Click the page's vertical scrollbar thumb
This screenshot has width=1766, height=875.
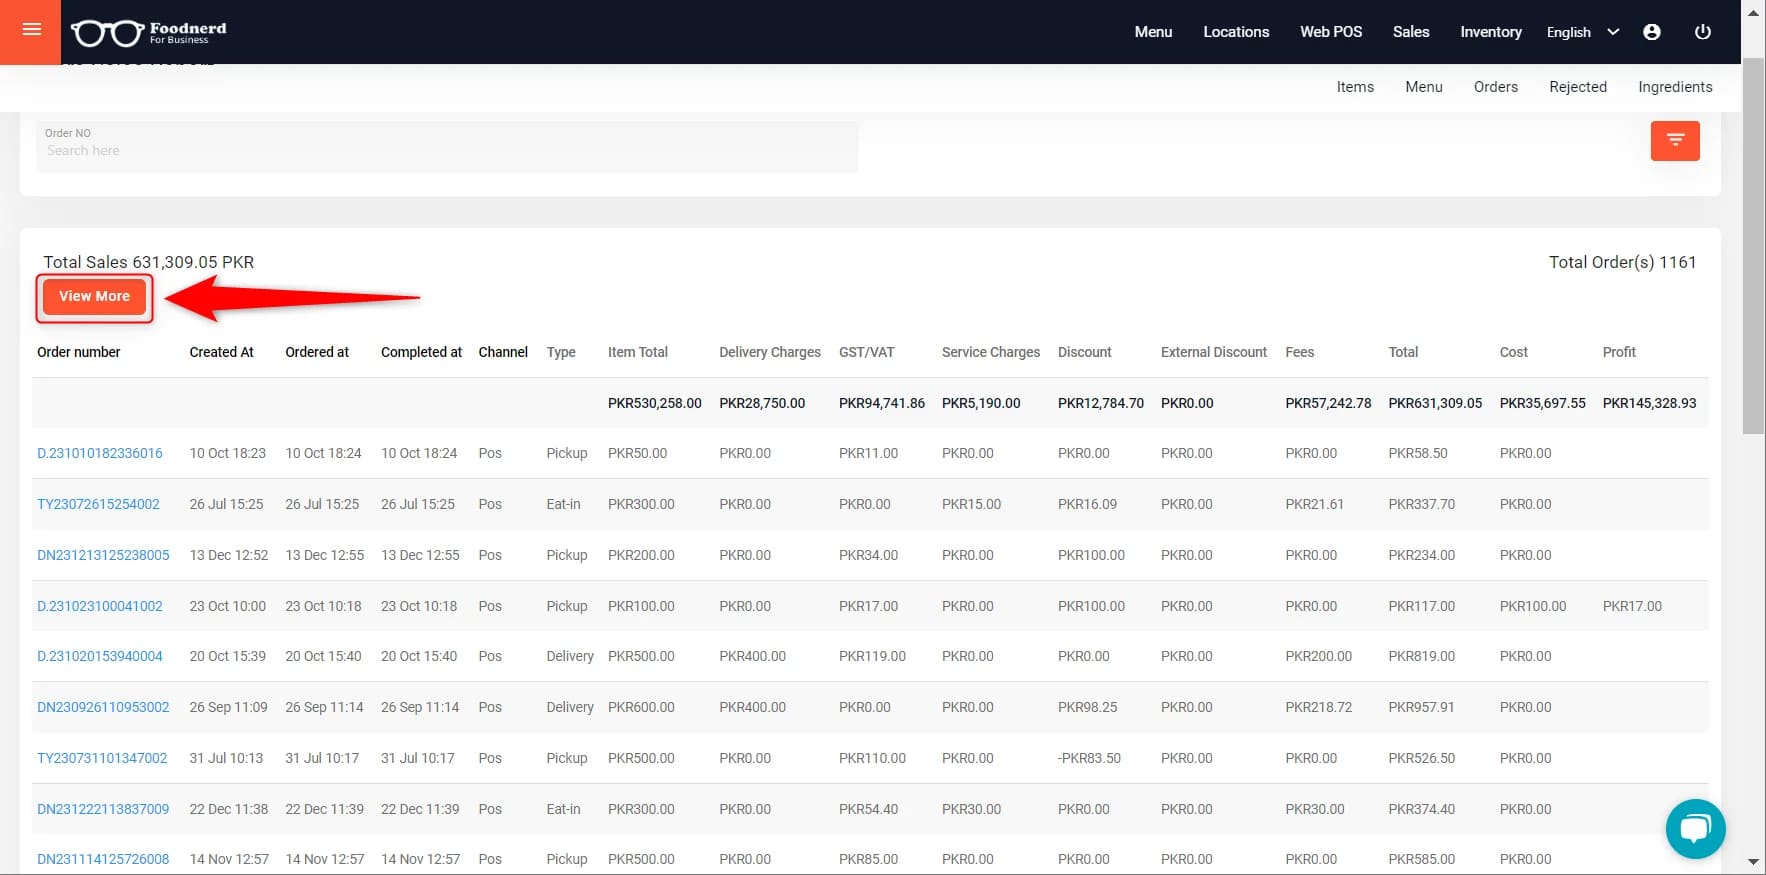click(1753, 245)
